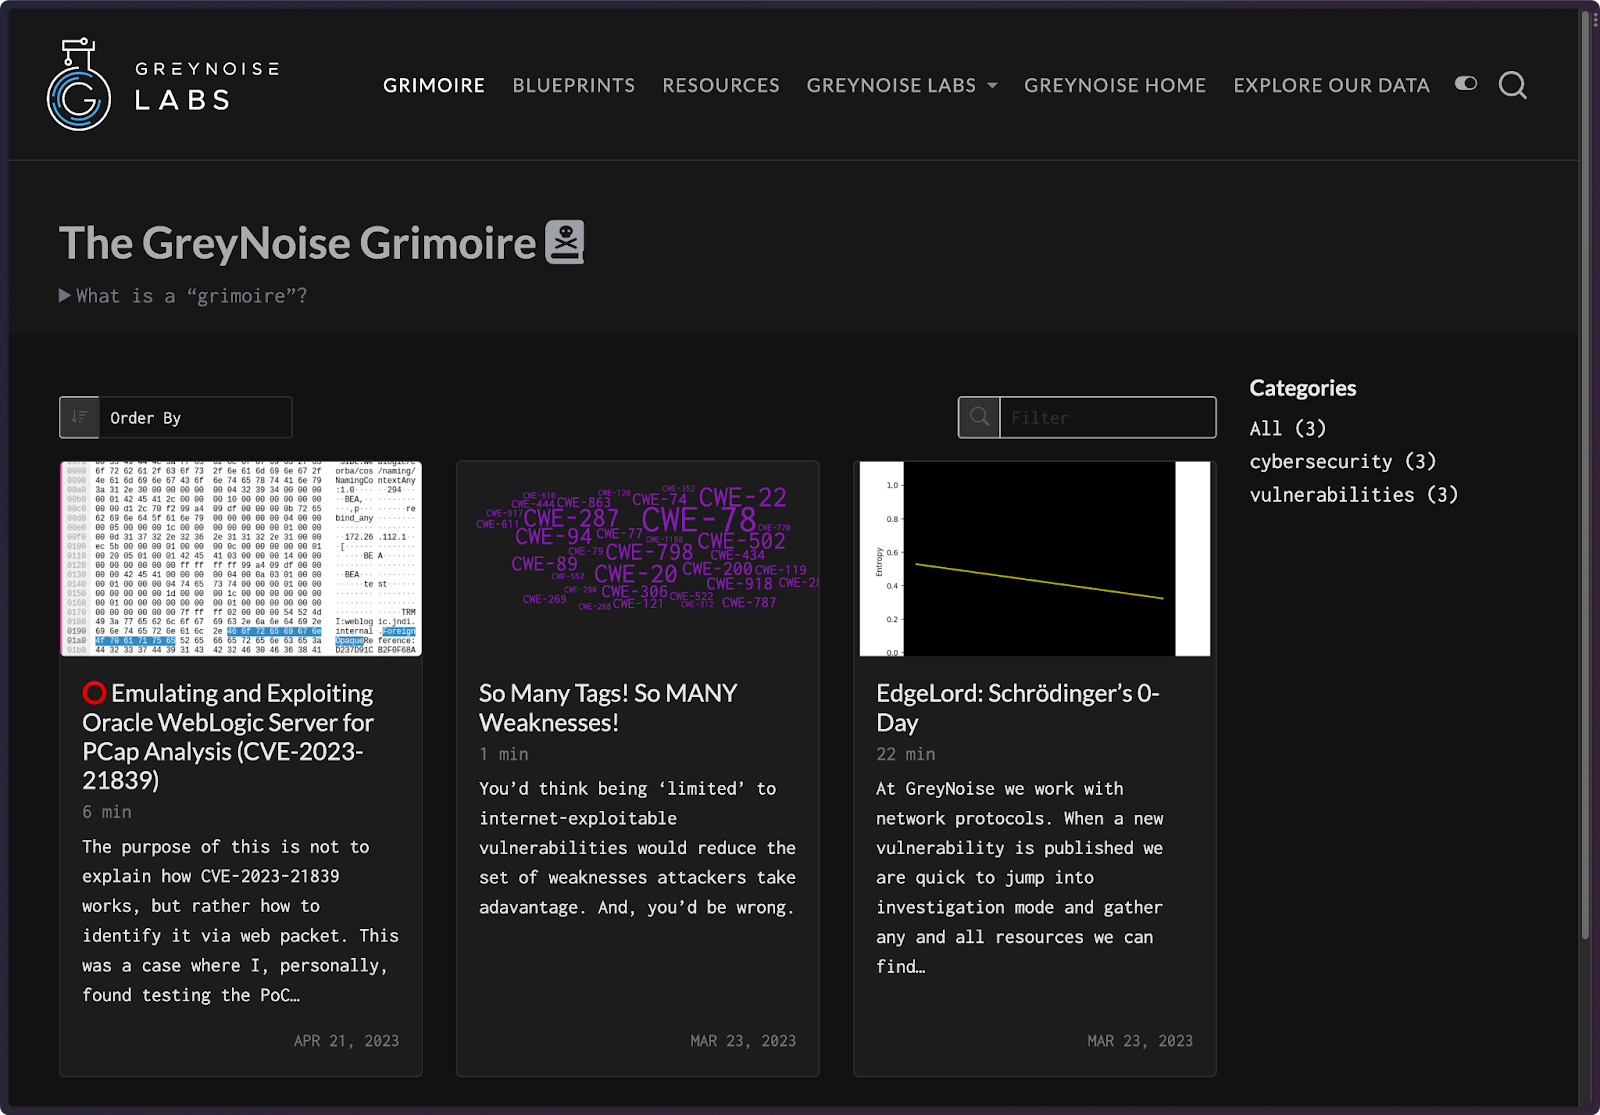This screenshot has width=1600, height=1115.
Task: Click the "1 min" reading time
Action: coord(504,754)
